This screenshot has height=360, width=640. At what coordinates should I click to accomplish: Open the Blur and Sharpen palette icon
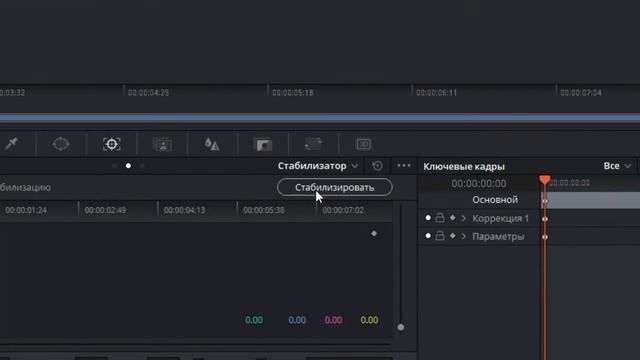click(x=212, y=144)
